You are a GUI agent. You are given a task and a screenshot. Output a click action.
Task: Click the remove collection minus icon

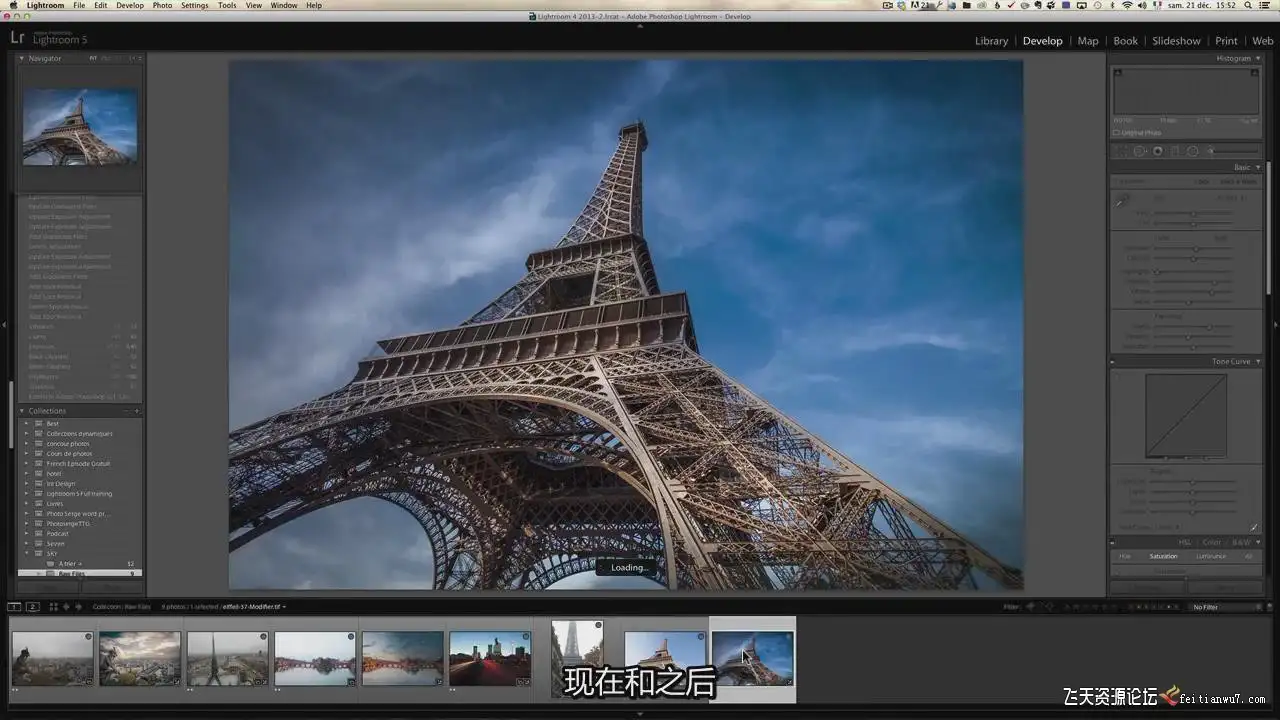tap(126, 411)
